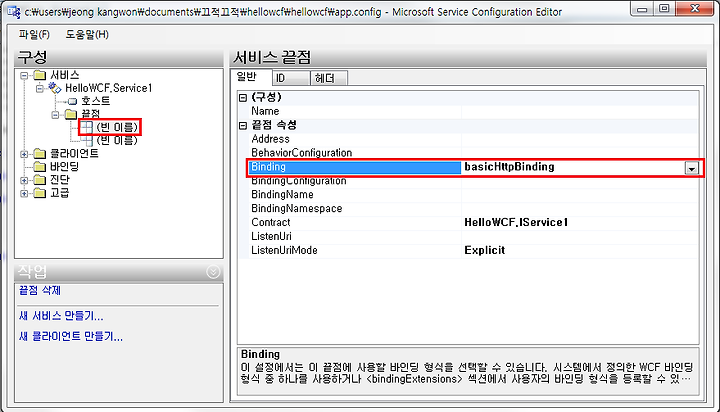Click the Name value field
720x412 pixels.
pyautogui.click(x=579, y=111)
